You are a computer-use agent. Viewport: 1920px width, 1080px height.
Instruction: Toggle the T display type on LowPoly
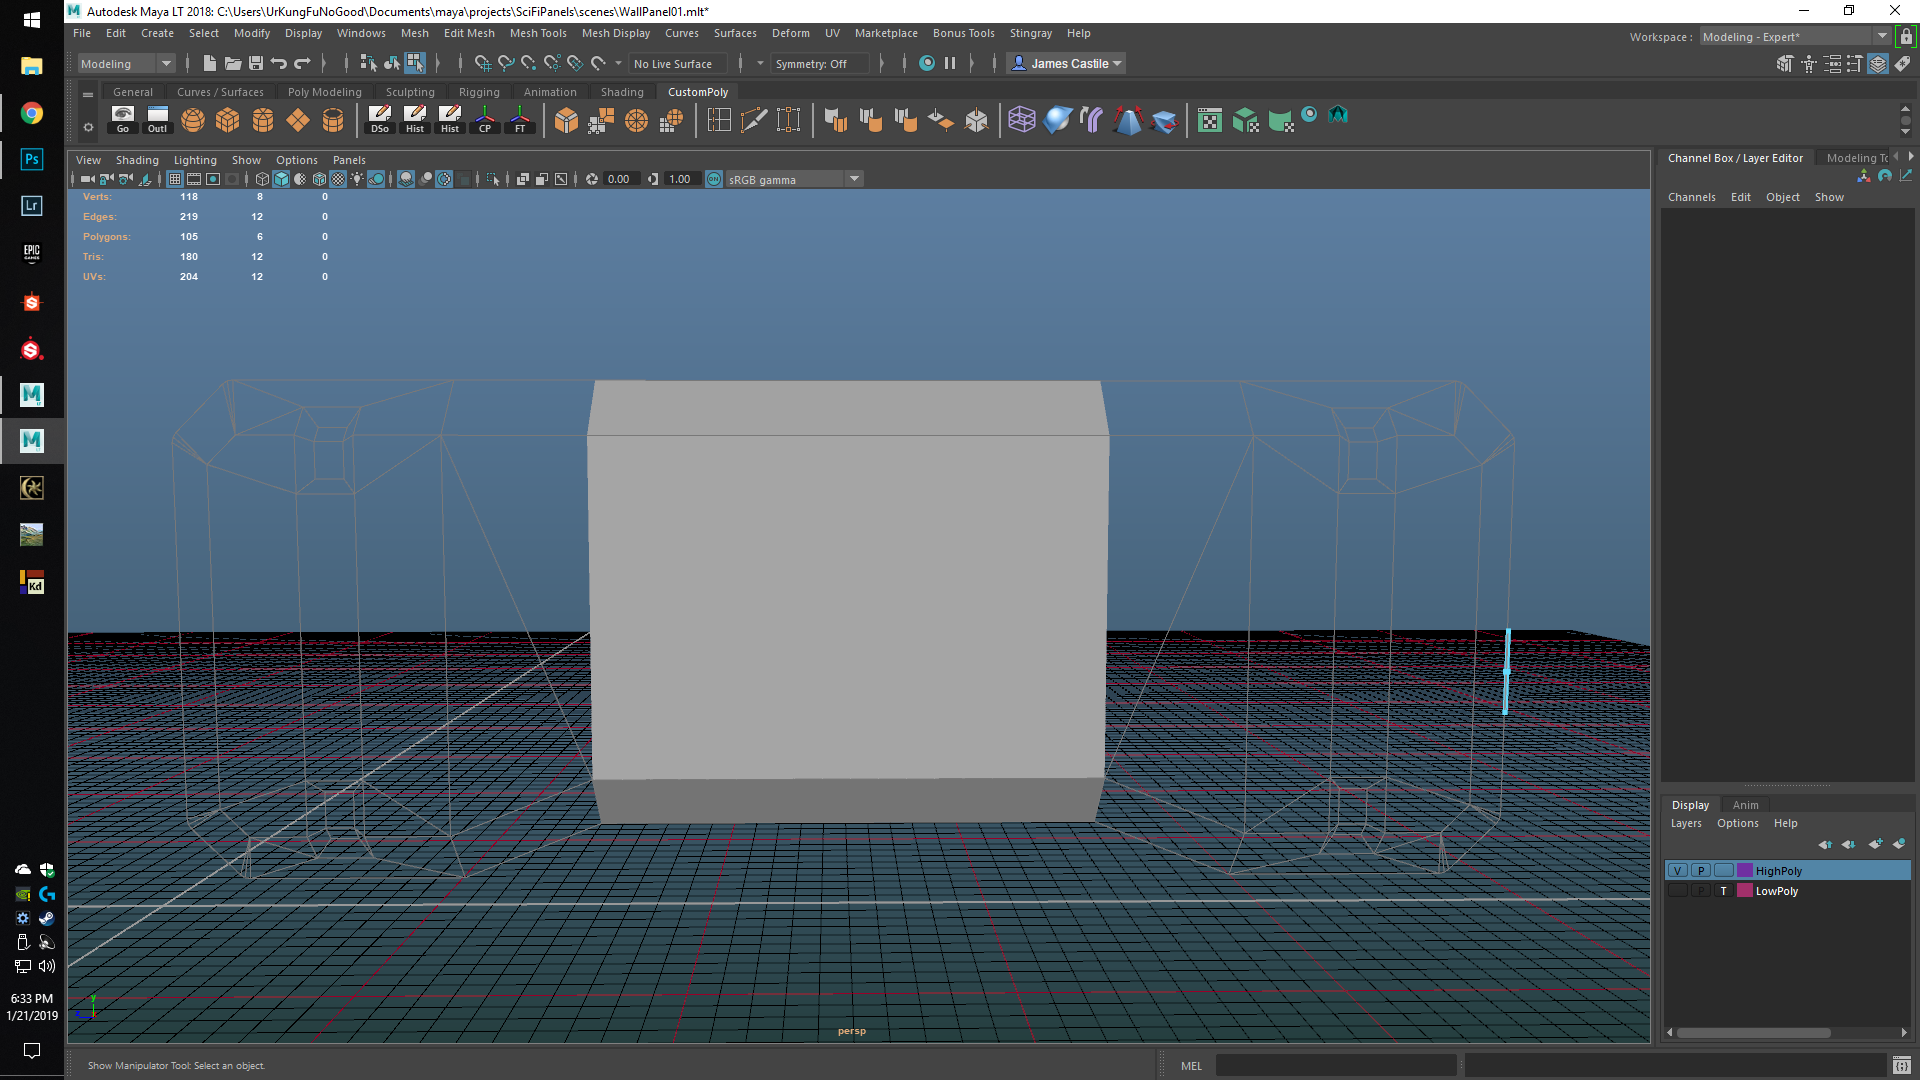(x=1723, y=891)
